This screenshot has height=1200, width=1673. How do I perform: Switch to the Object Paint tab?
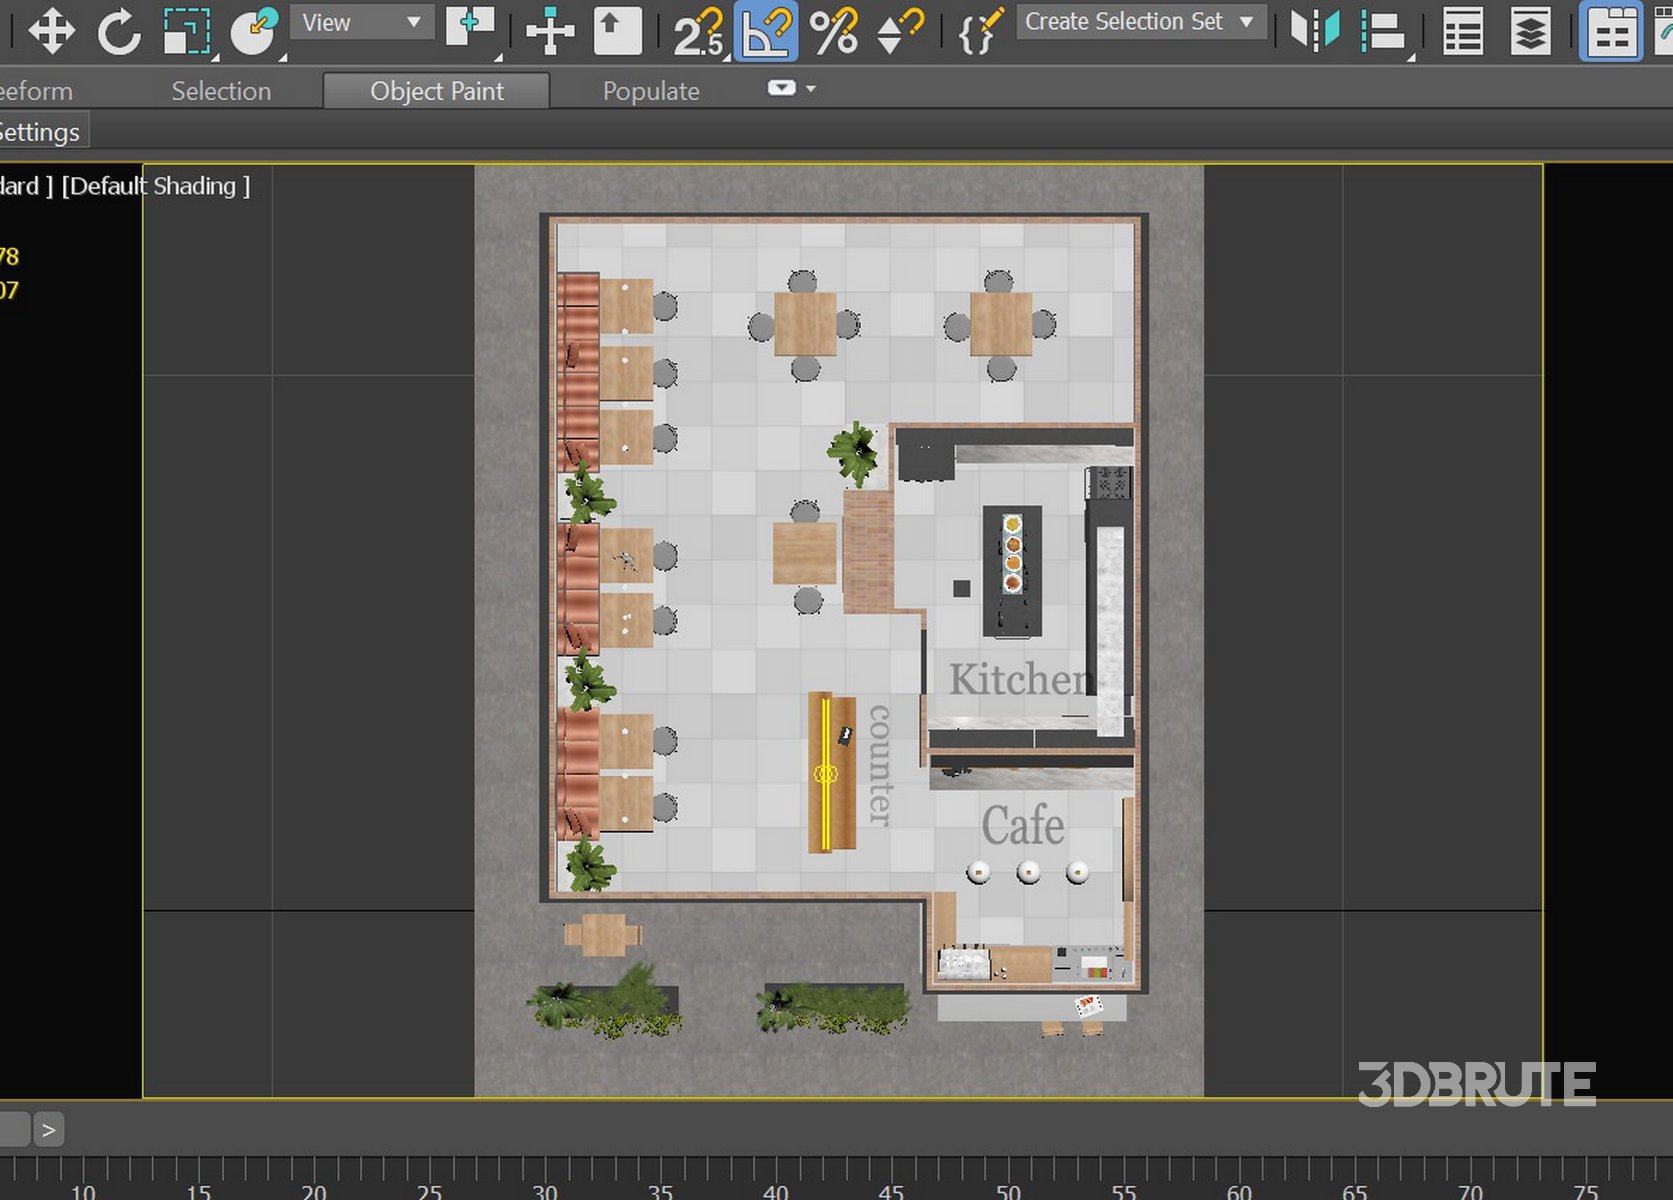point(436,91)
